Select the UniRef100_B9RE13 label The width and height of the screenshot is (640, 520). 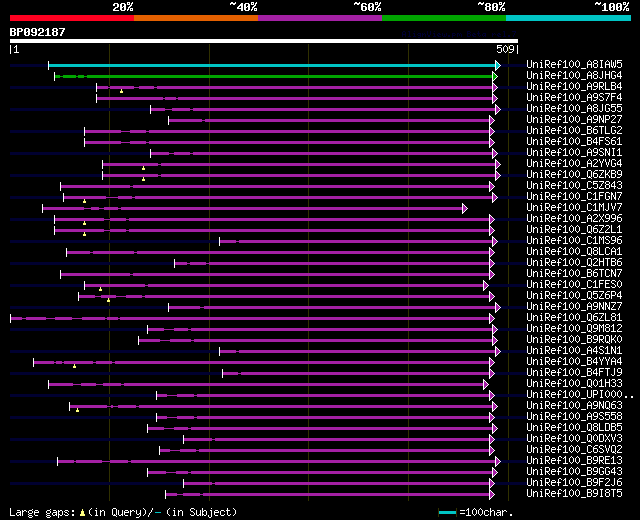[x=574, y=461]
